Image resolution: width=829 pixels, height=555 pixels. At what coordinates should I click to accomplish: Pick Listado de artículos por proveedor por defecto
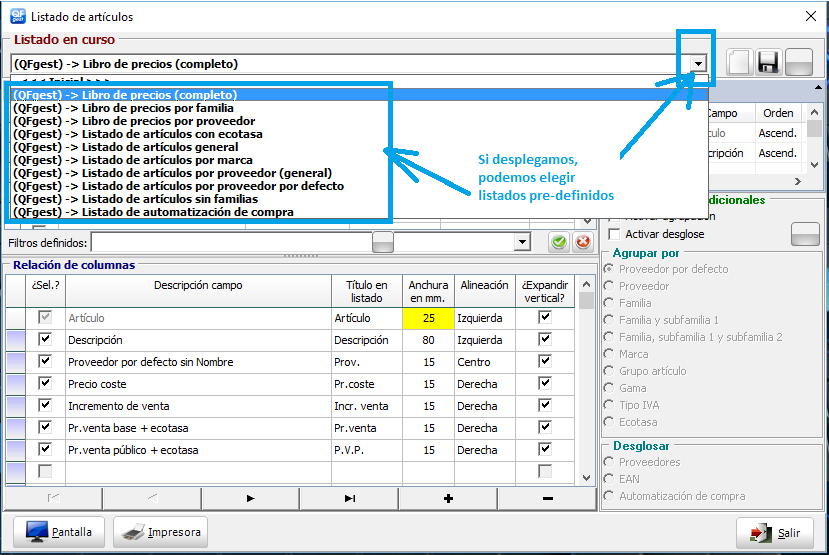pos(360,186)
